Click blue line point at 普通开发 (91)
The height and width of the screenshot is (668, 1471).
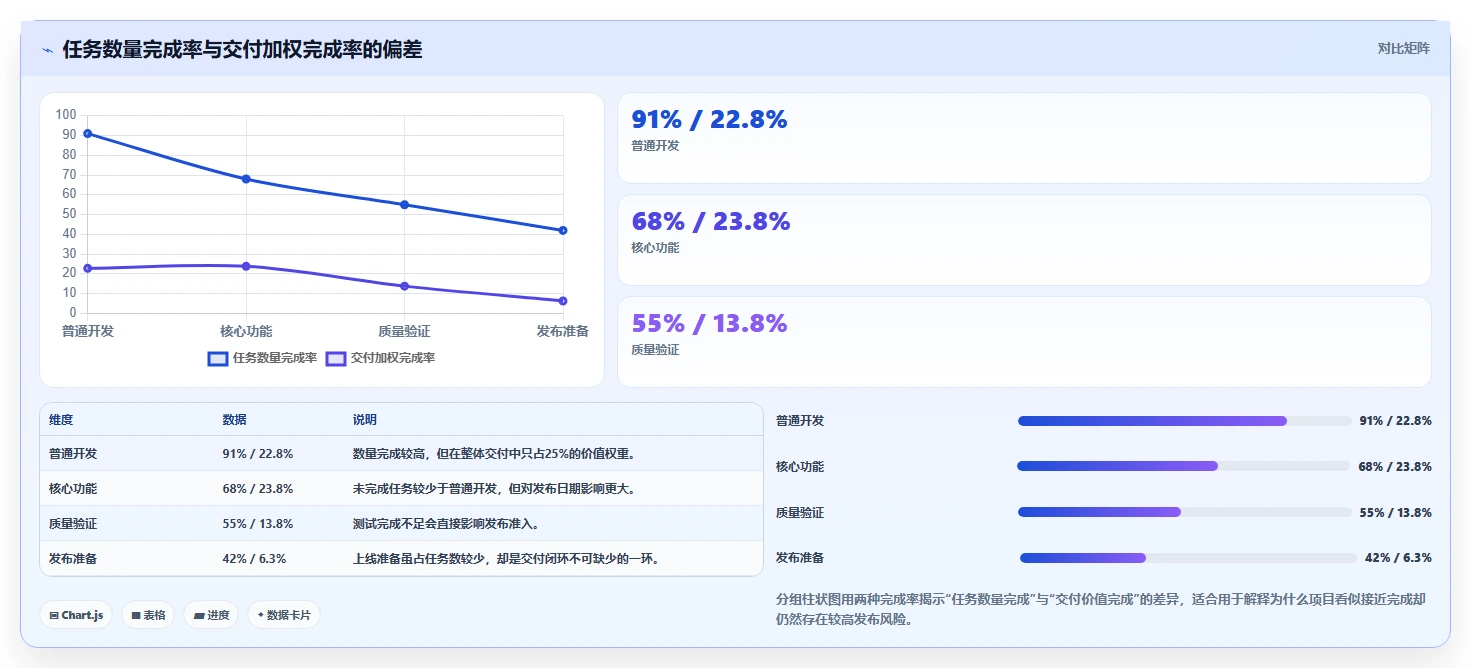coord(88,133)
